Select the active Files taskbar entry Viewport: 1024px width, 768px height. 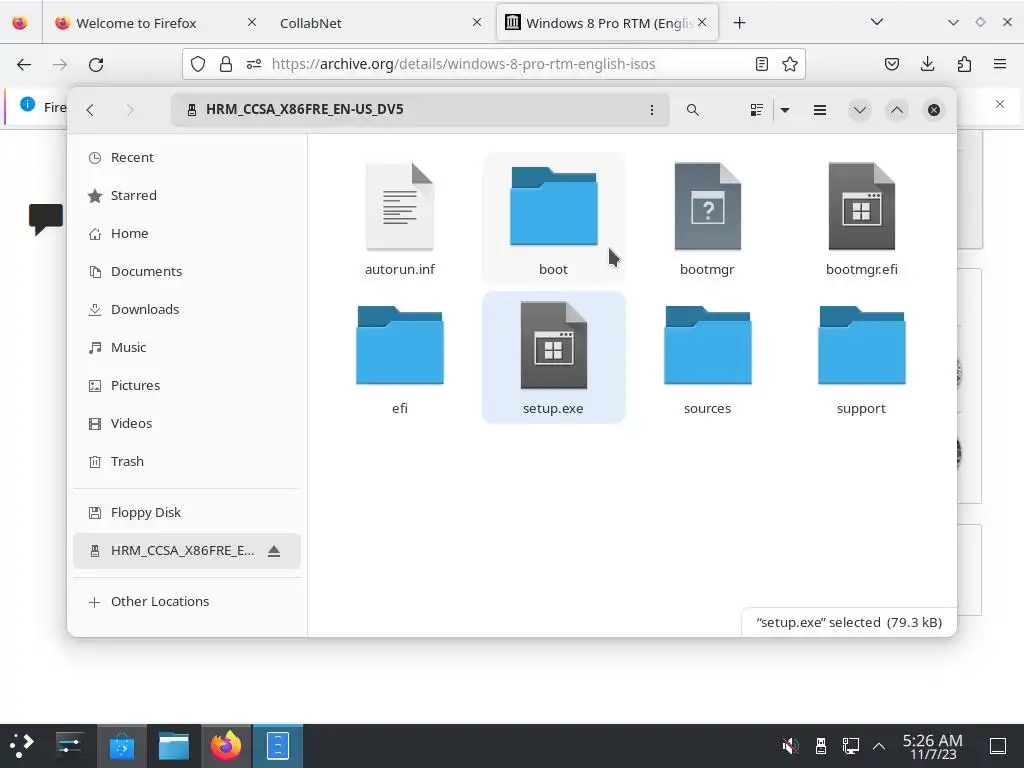(x=278, y=745)
